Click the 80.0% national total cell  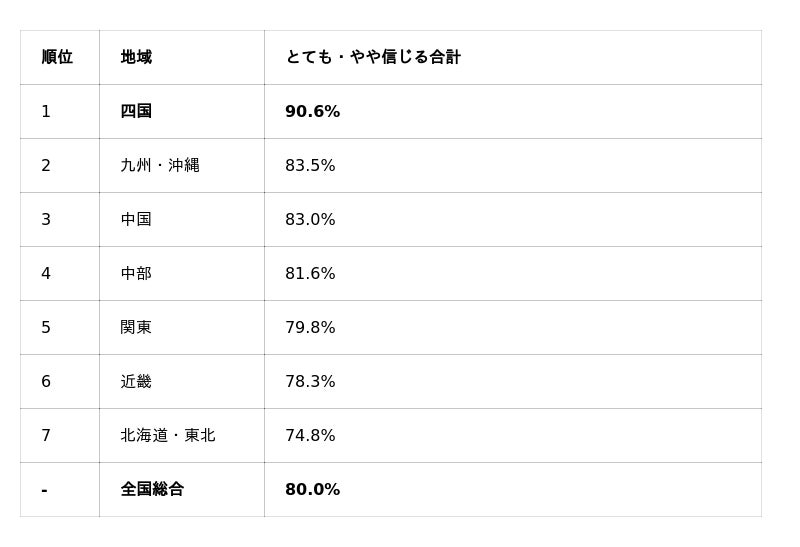[312, 489]
